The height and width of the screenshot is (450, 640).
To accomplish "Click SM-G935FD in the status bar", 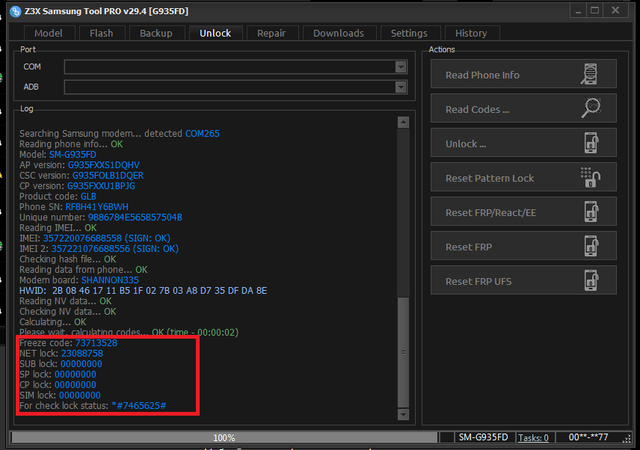I will pyautogui.click(x=483, y=437).
